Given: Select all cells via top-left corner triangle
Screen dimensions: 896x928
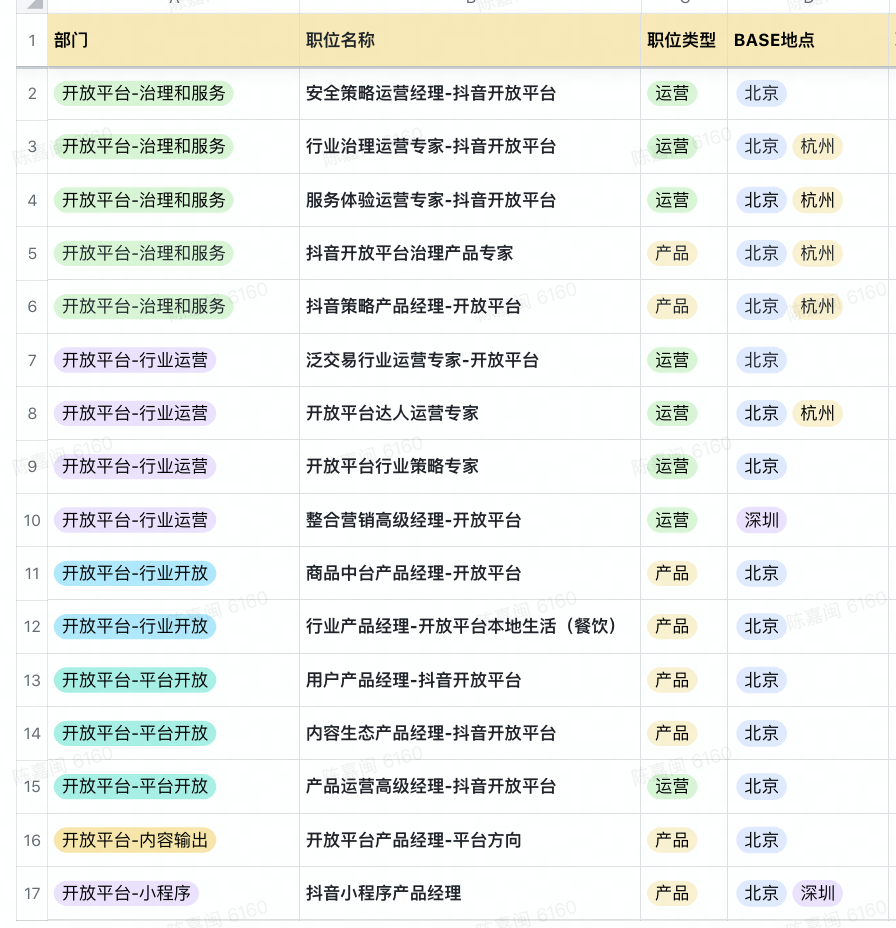Looking at the screenshot, I should 33,5.
